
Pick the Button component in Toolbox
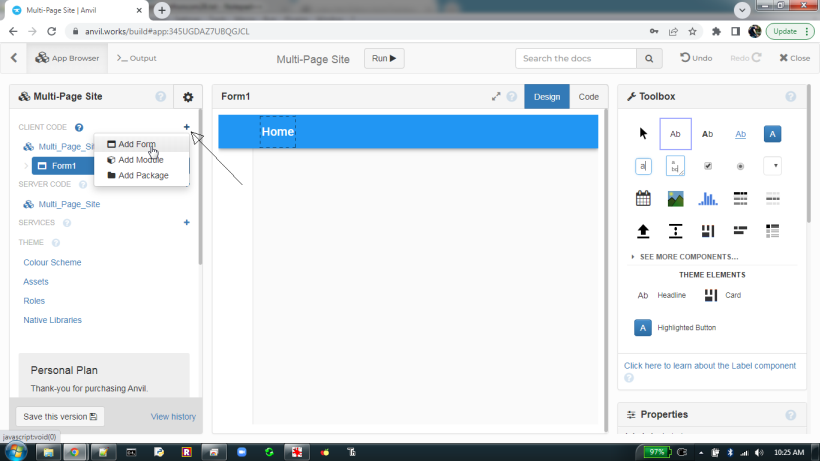click(772, 134)
